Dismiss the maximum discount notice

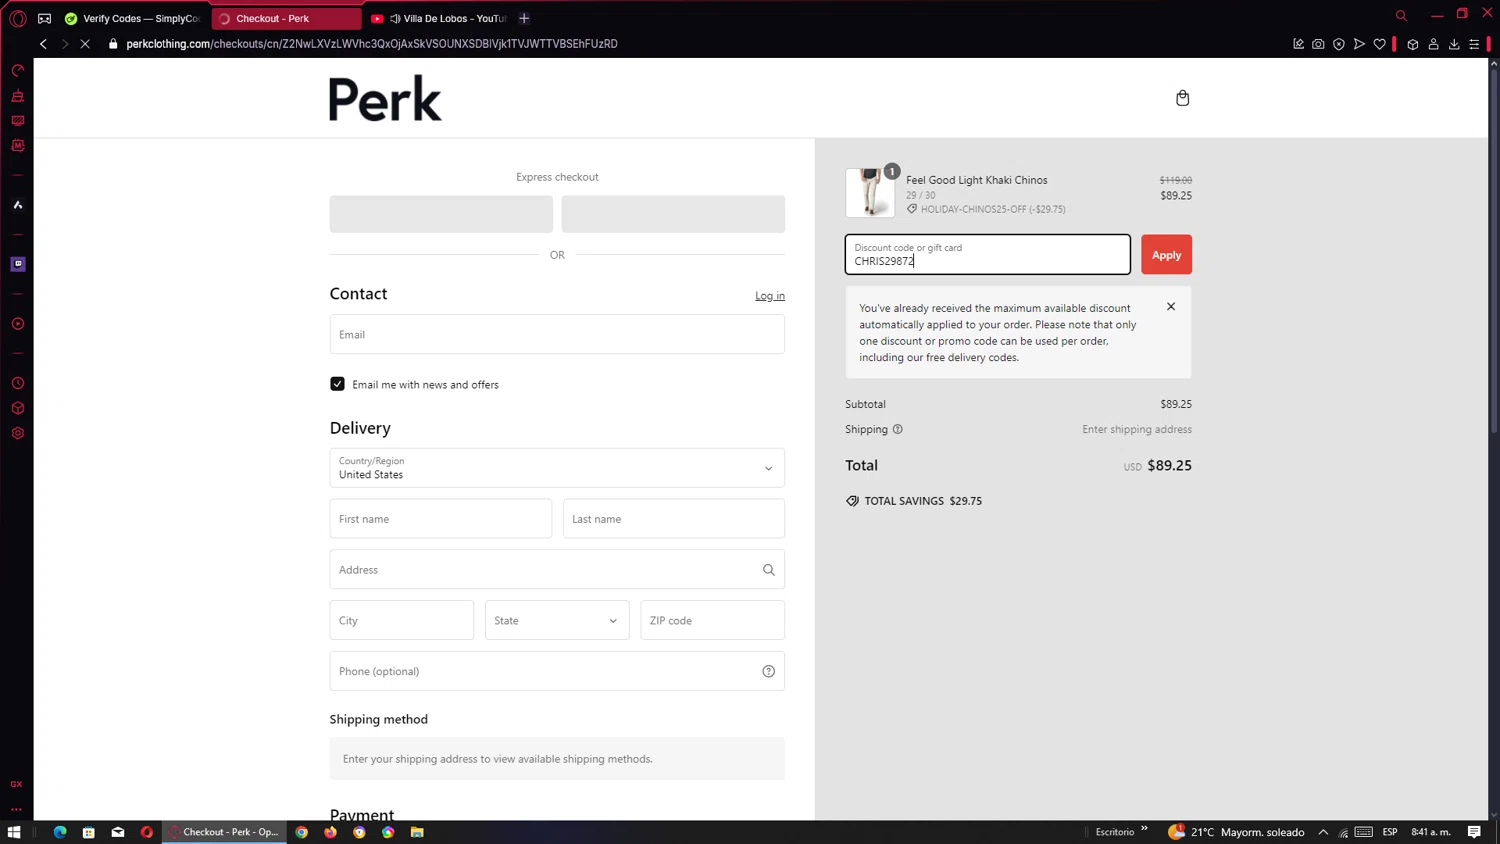pos(1171,307)
